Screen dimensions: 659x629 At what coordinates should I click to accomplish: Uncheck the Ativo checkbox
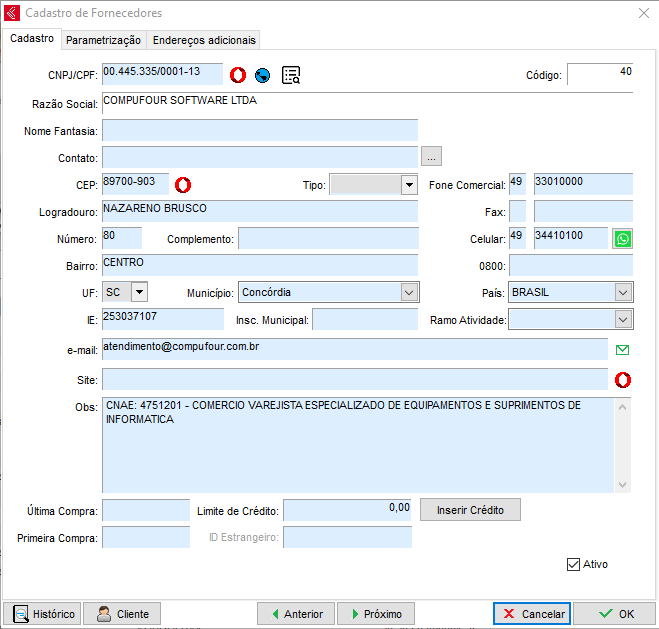(573, 564)
